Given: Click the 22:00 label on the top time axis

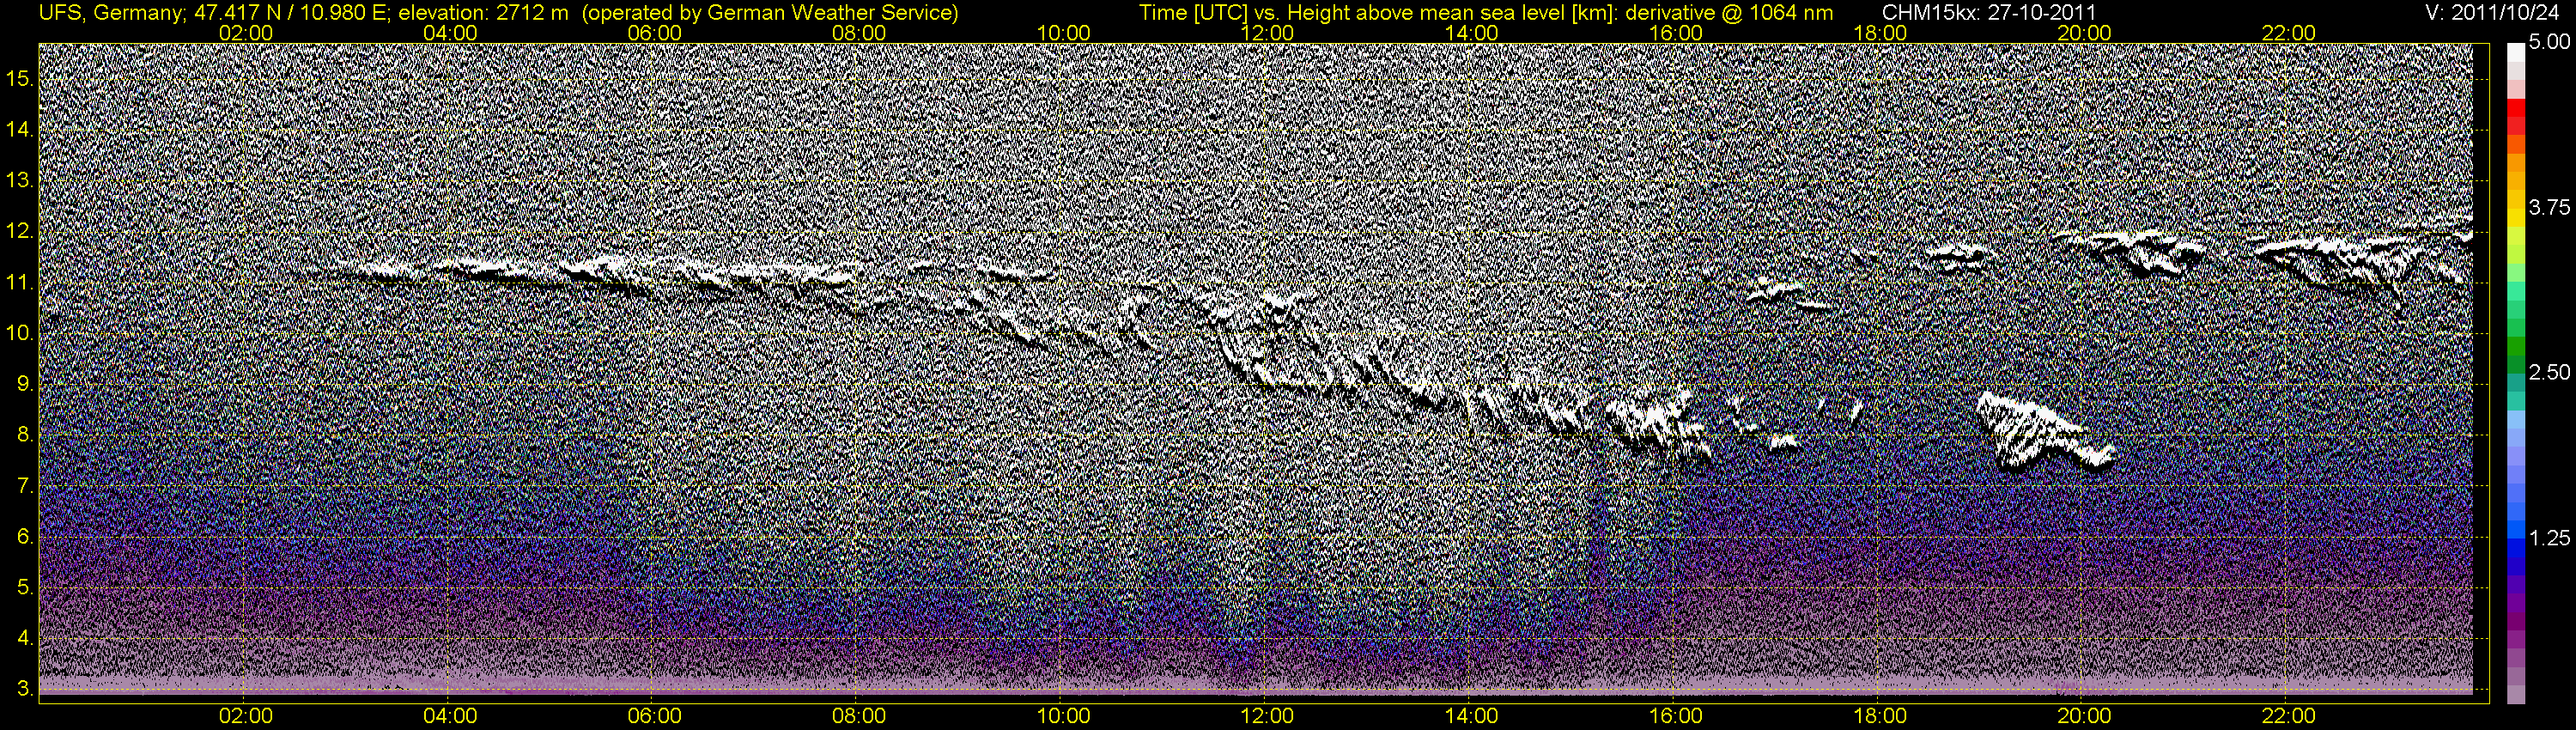Looking at the screenshot, I should [2288, 33].
